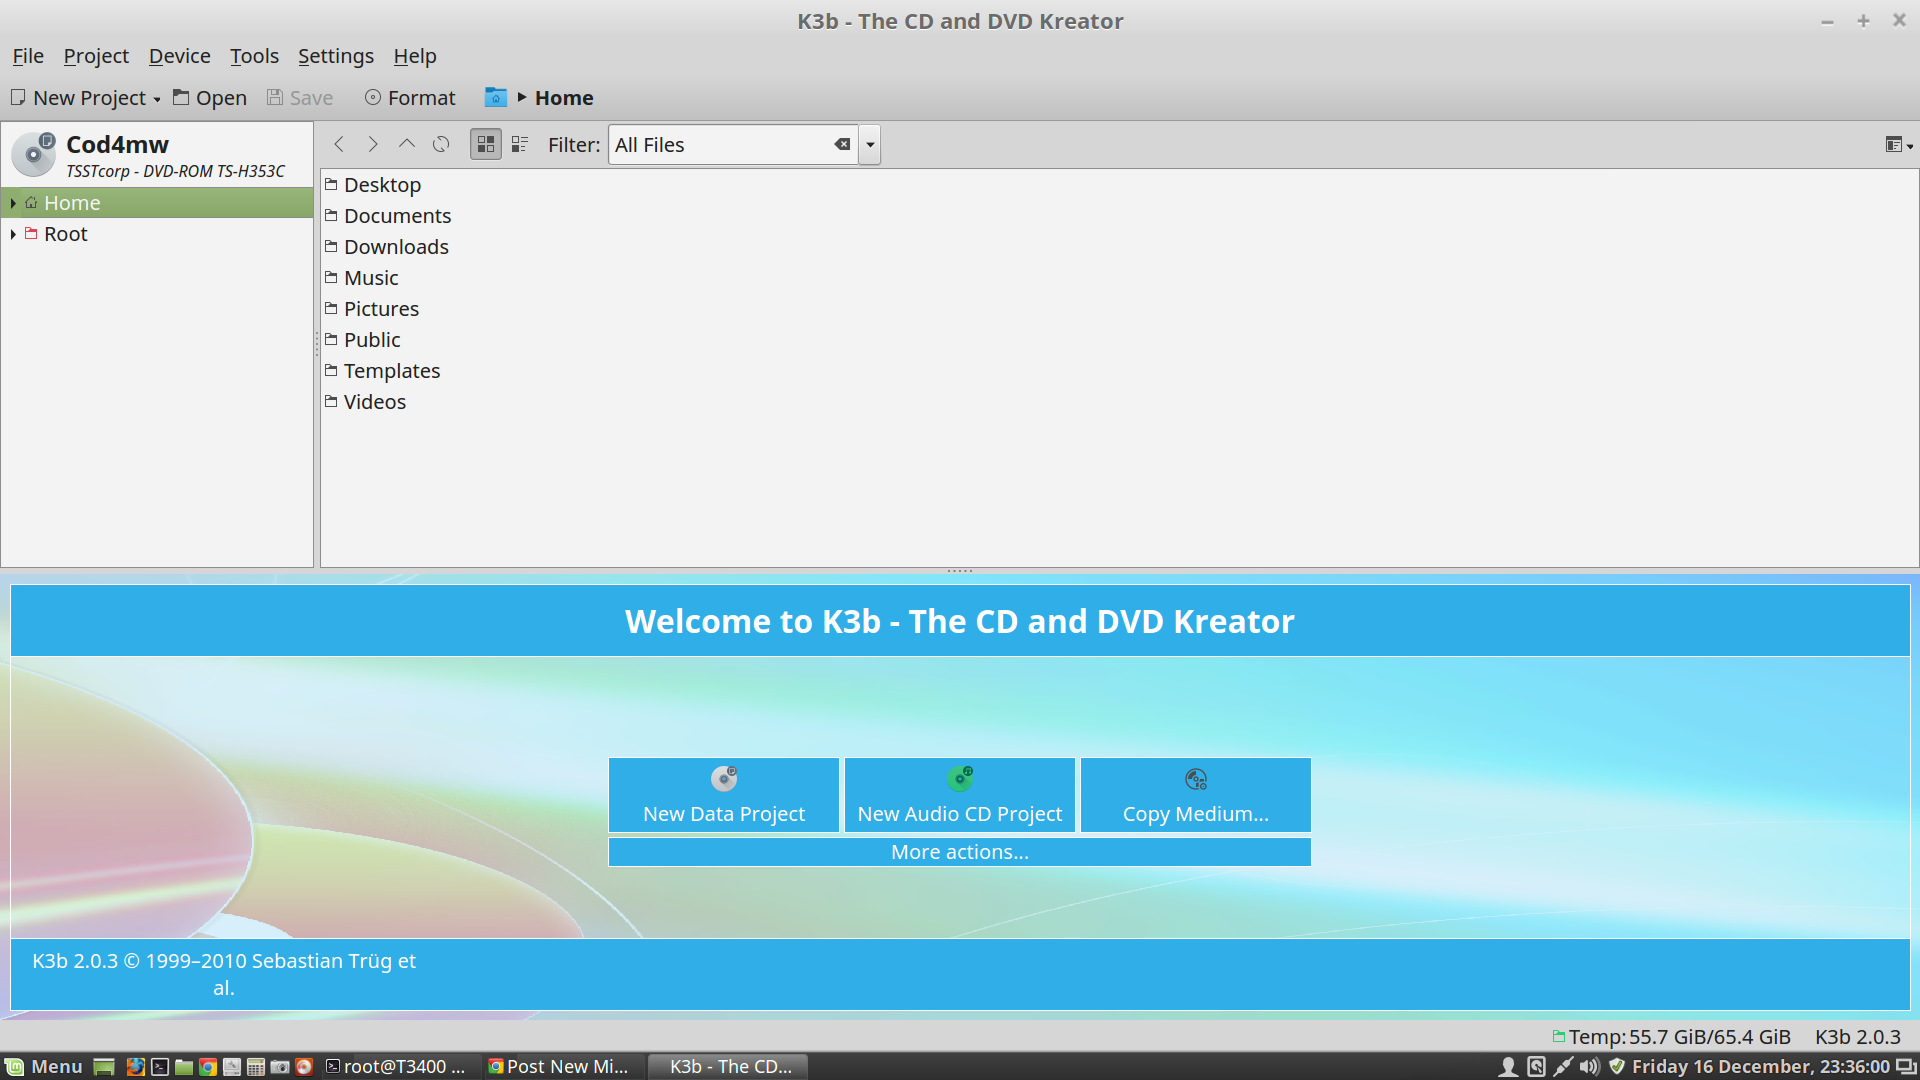The width and height of the screenshot is (1920, 1080).
Task: Go forward in the file browser
Action: 373,145
